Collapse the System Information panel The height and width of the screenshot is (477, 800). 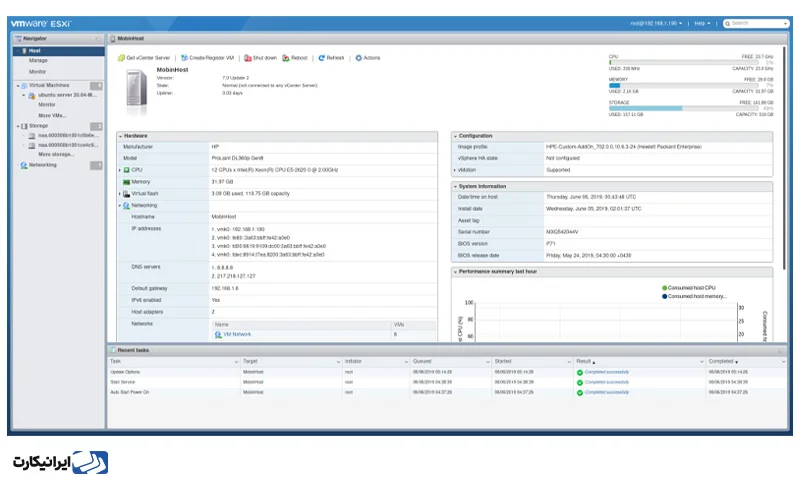click(x=455, y=187)
